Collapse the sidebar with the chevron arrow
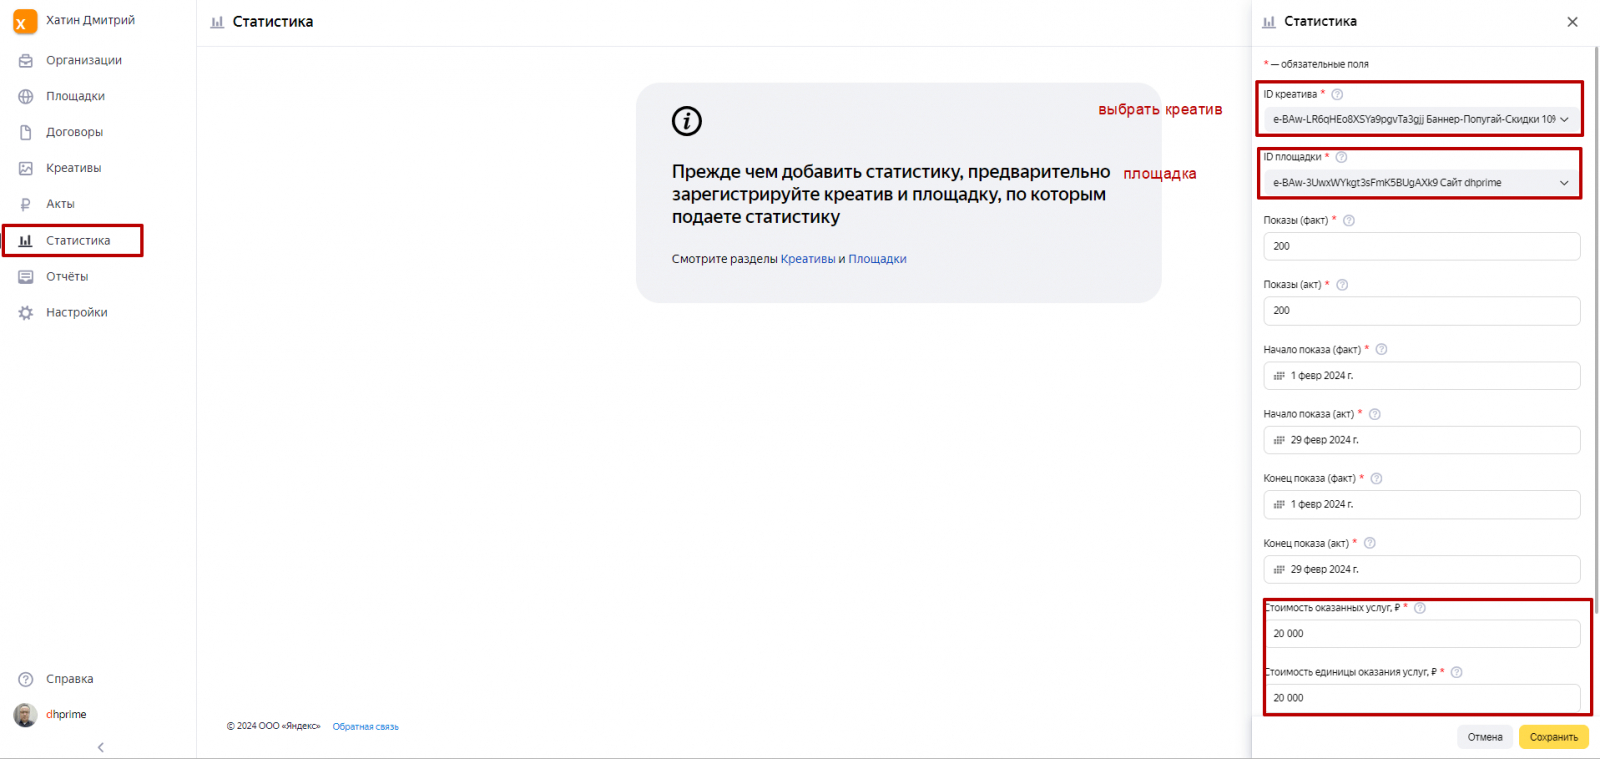Viewport: 1600px width, 759px height. [100, 747]
